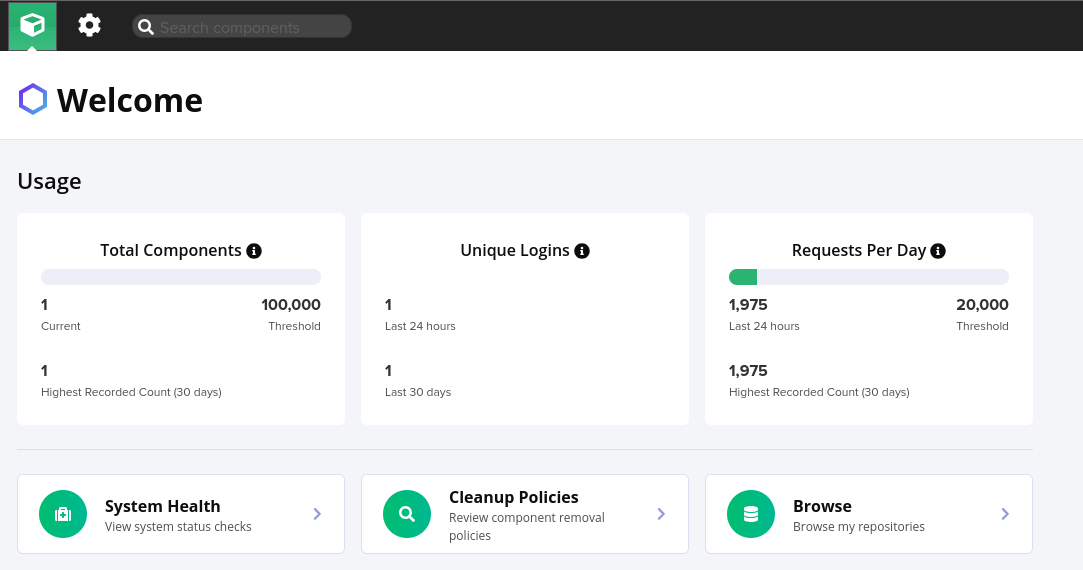Click 'Review component removal policies' text
The image size is (1083, 570).
coord(527,526)
